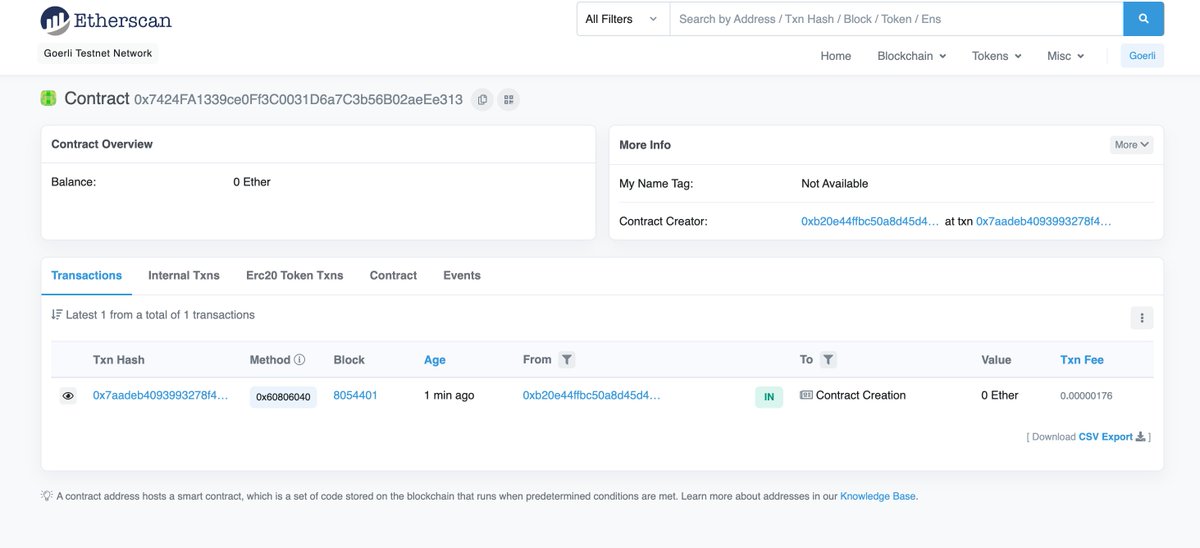Download CSV Export
1200x548 pixels.
1105,437
